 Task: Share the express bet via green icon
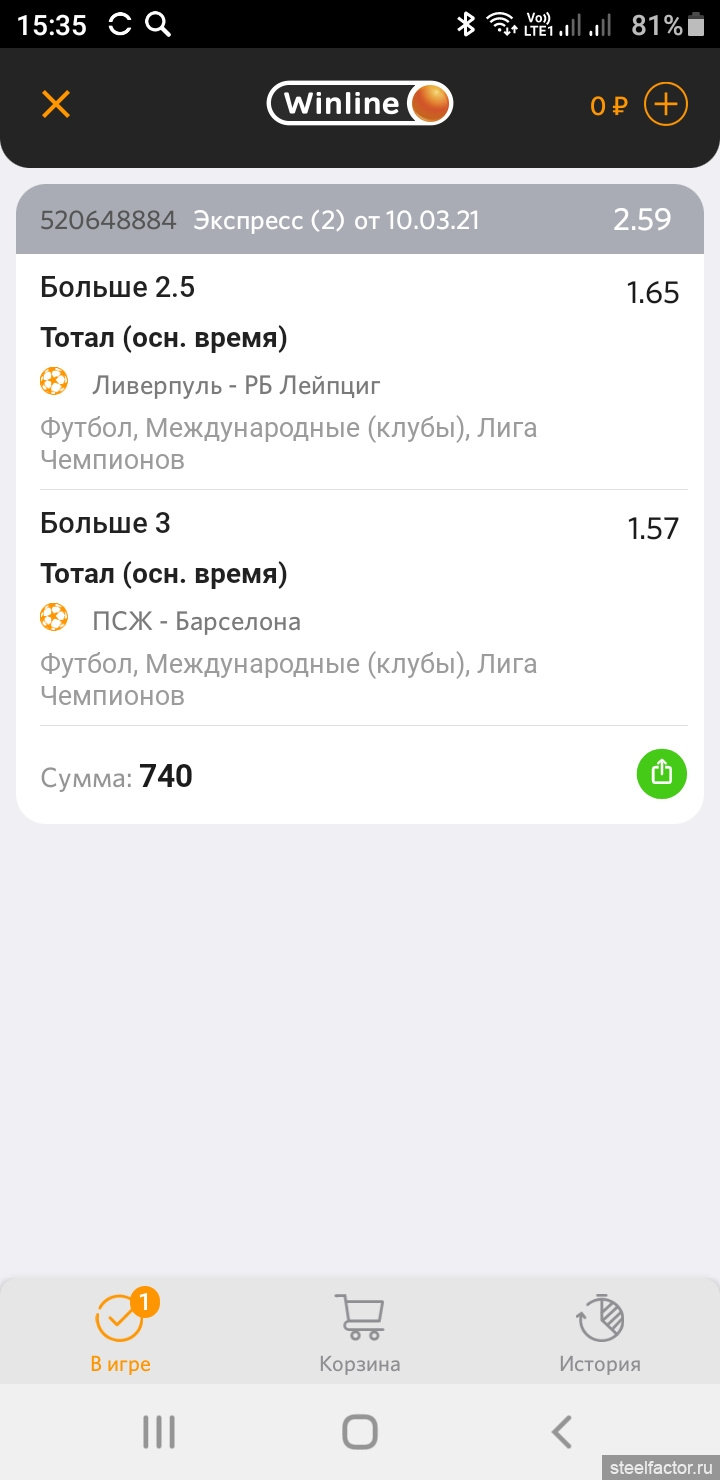662,773
